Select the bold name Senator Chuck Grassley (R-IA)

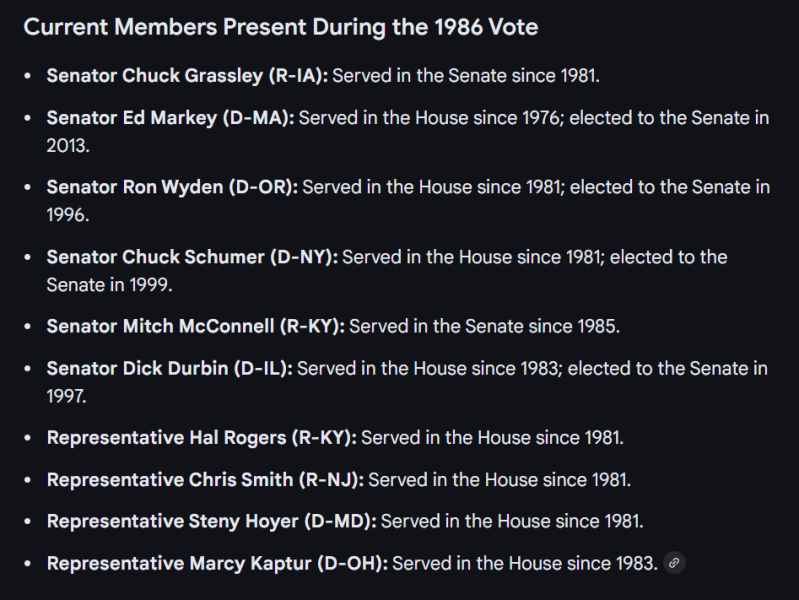click(189, 75)
